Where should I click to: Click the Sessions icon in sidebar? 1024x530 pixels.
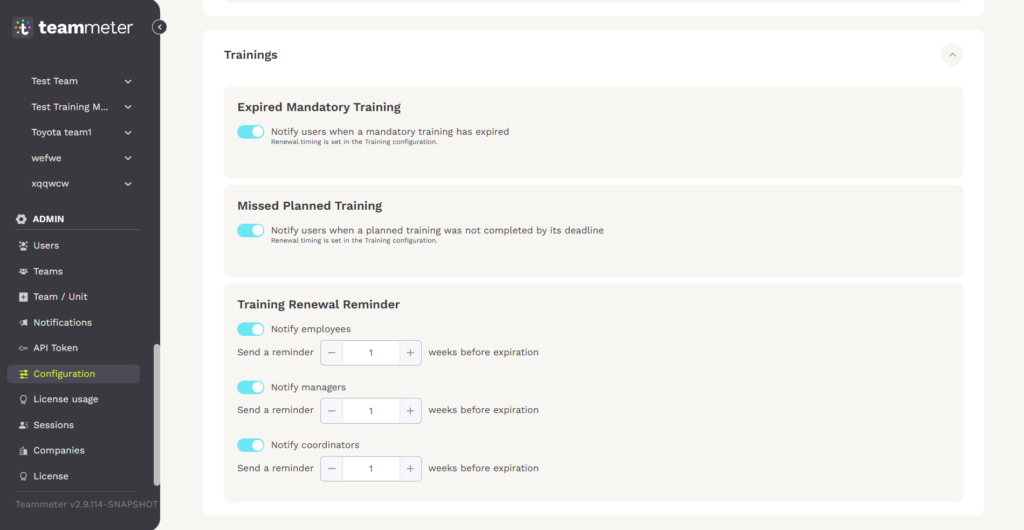(x=23, y=425)
